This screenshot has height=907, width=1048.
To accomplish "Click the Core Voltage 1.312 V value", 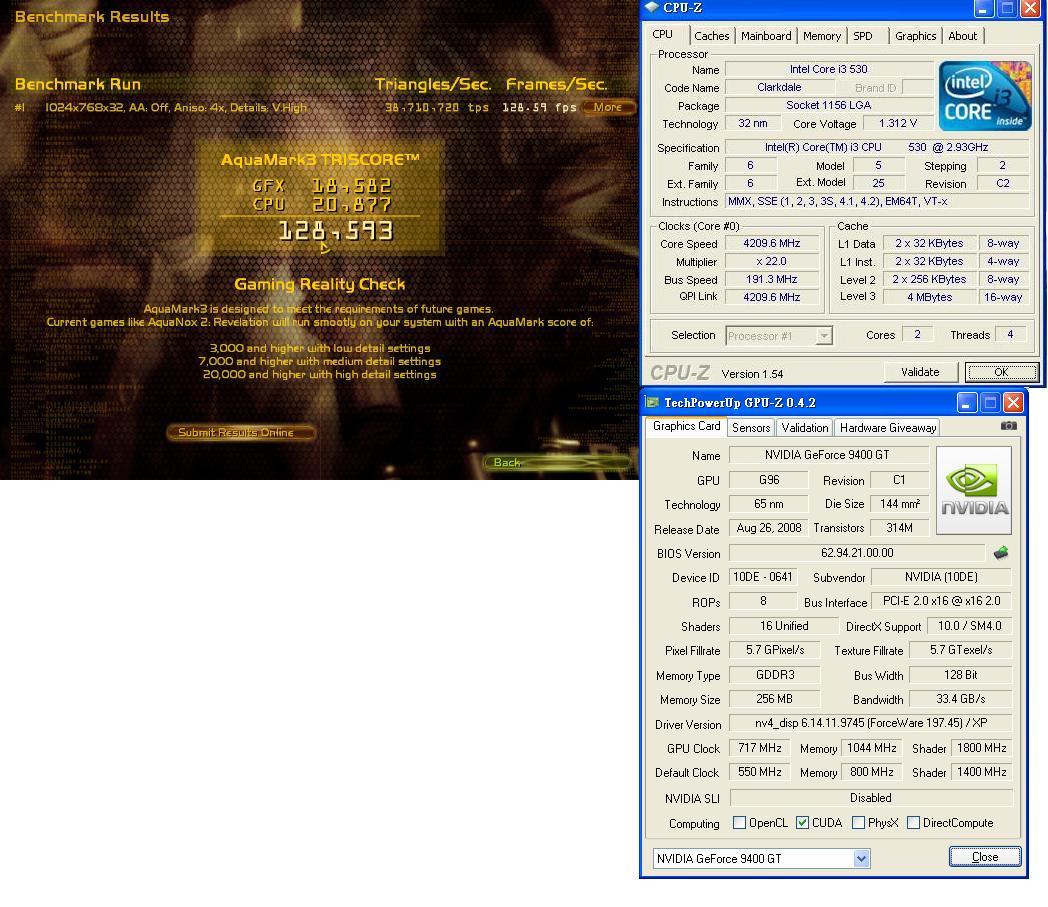I will [897, 124].
